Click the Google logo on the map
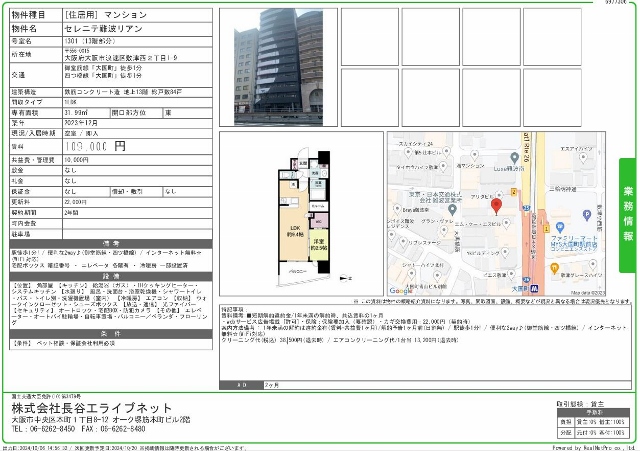The height and width of the screenshot is (451, 640). tap(400, 291)
